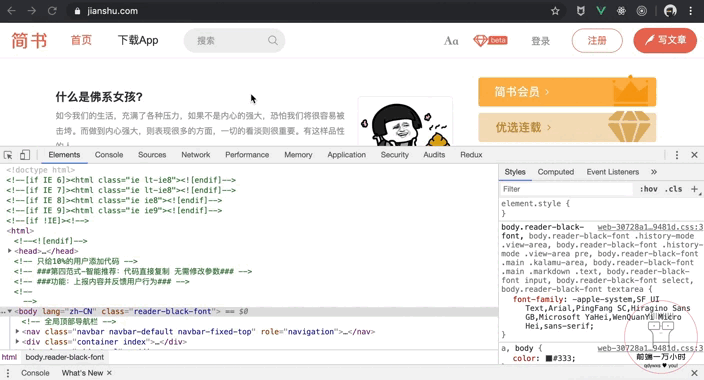Viewport: 704px width, 380px height.
Task: Show more Styles pane tabs chevron
Action: click(x=654, y=172)
